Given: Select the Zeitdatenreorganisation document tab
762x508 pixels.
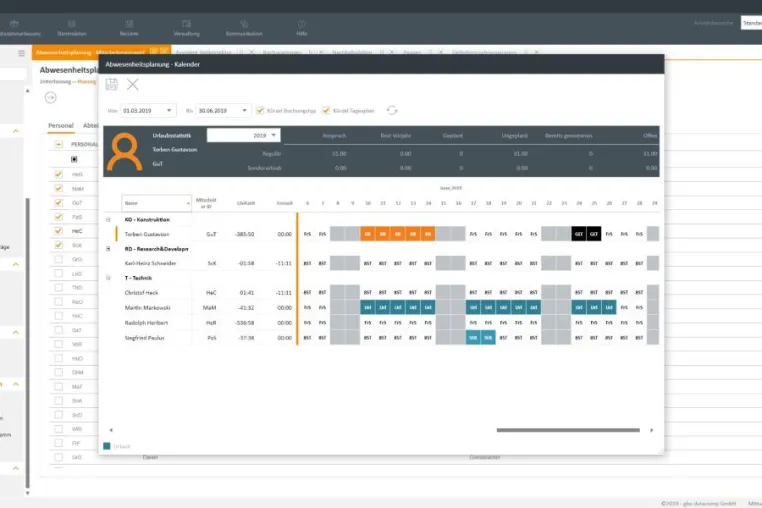Looking at the screenshot, I should (x=484, y=52).
